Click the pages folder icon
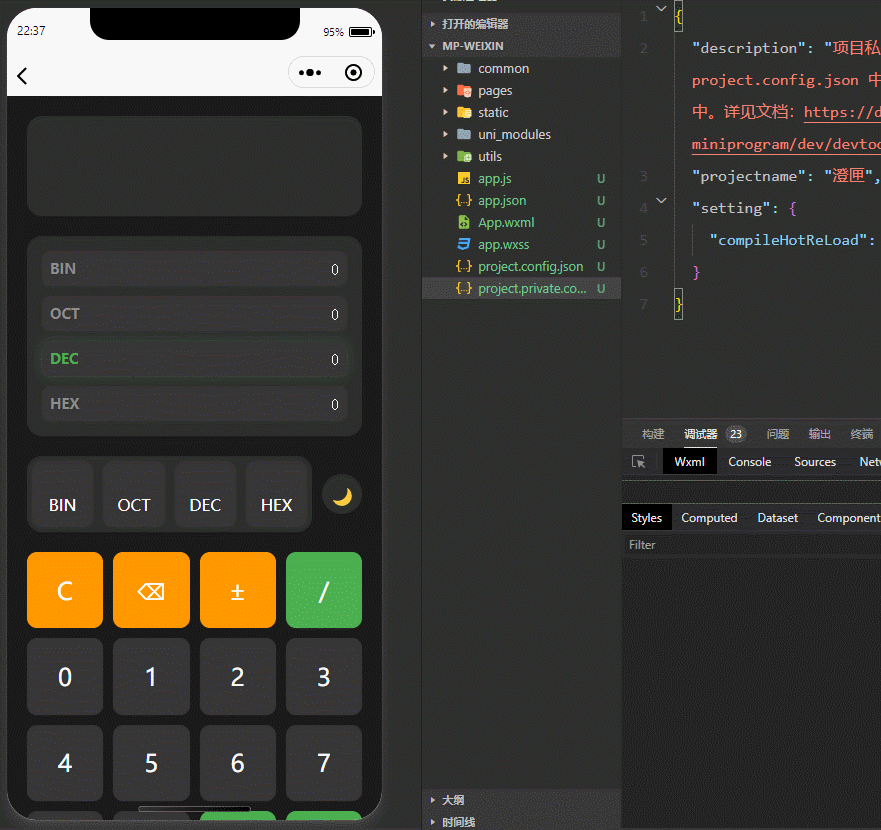This screenshot has height=830, width=881. 464,90
